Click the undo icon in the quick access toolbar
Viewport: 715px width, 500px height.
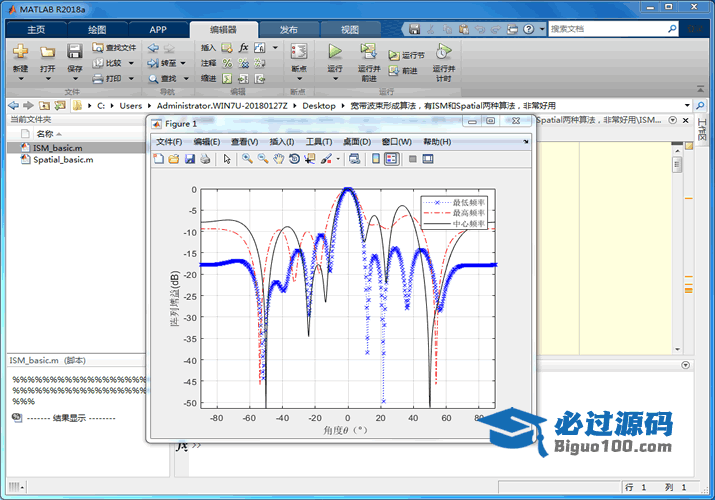480,29
